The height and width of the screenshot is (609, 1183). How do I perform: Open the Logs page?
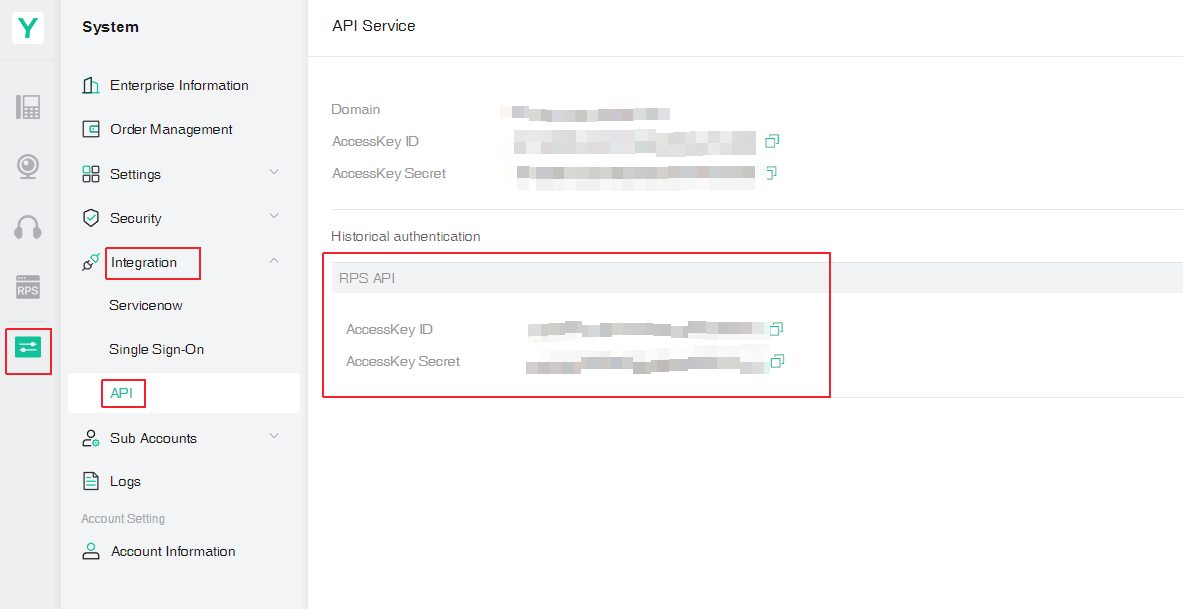point(125,481)
